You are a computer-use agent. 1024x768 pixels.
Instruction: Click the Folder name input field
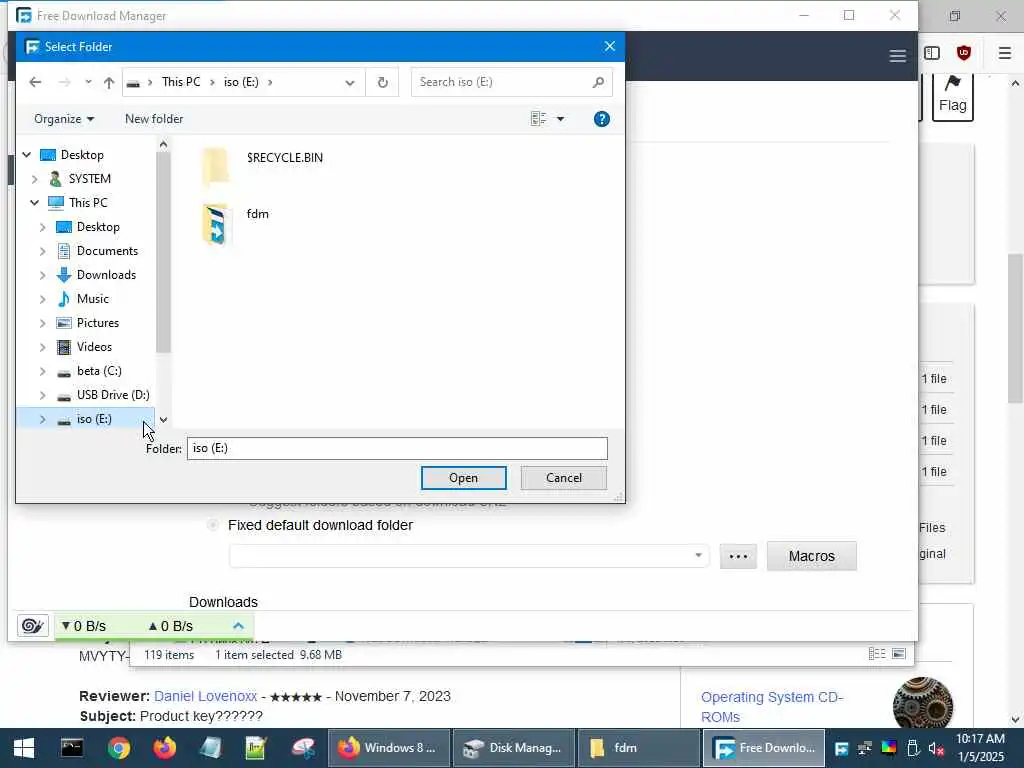pos(397,448)
